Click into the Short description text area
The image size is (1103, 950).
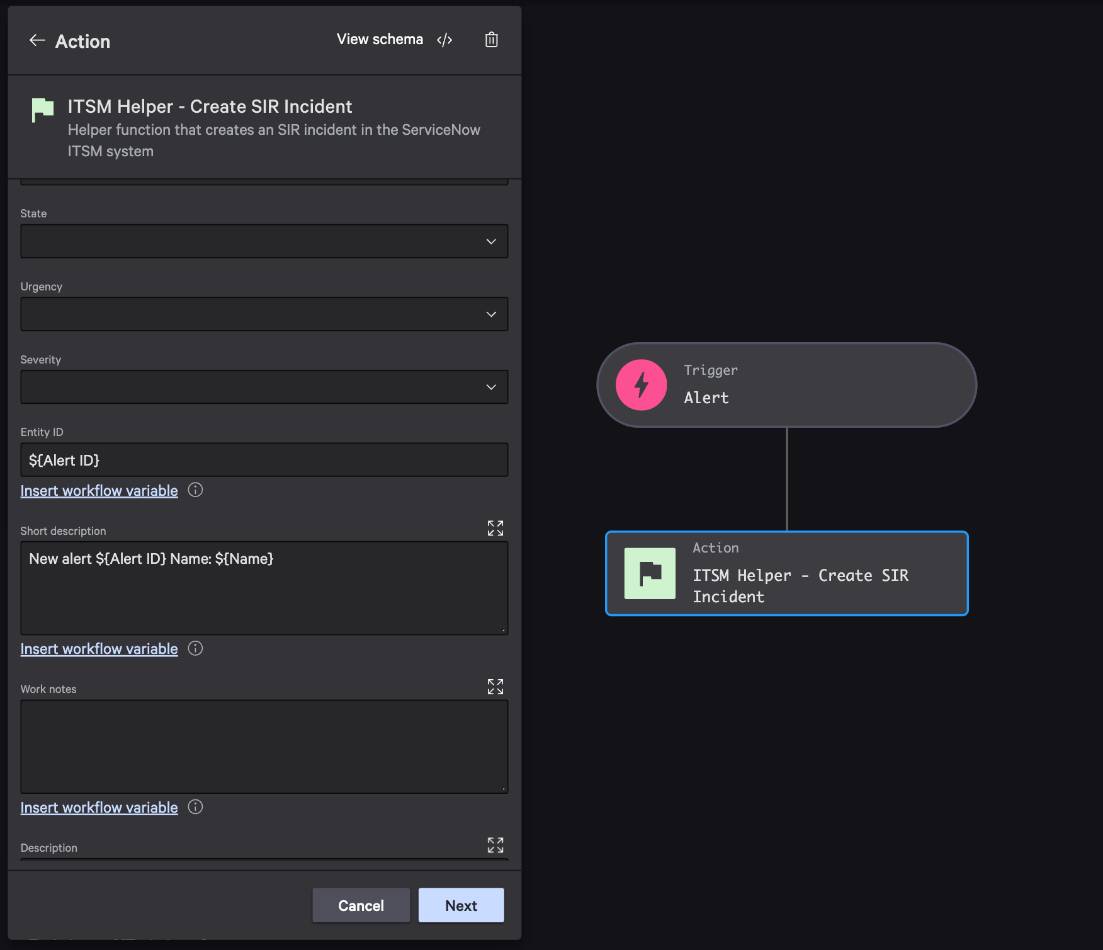click(x=264, y=588)
